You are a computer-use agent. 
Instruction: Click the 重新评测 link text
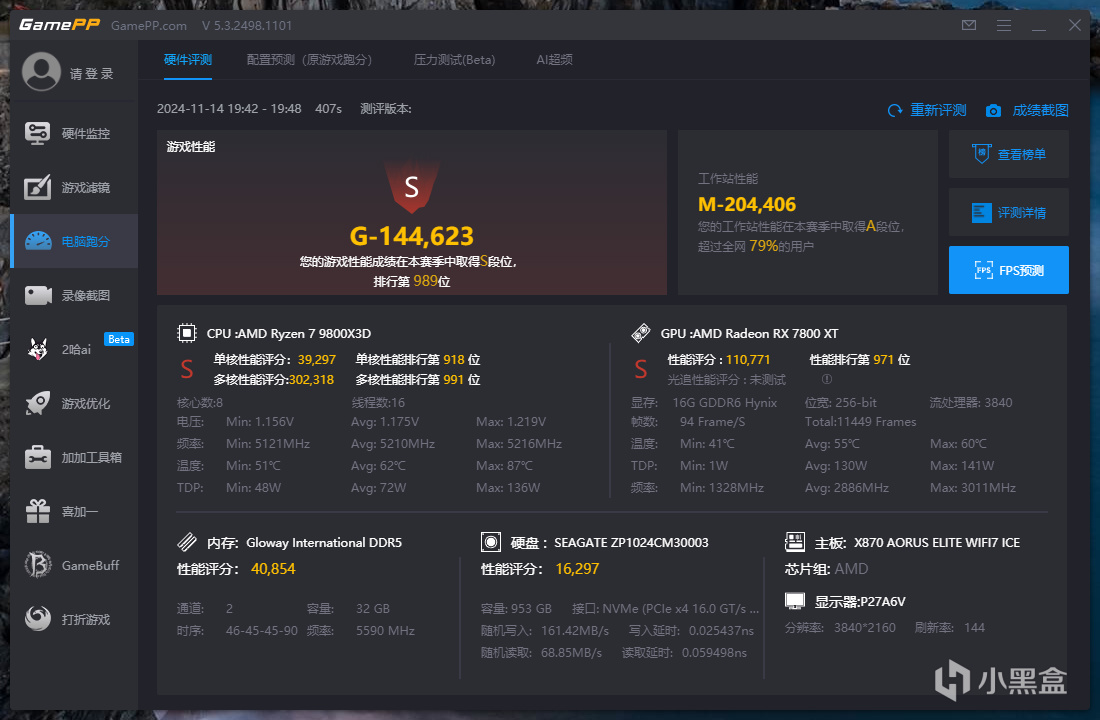tap(938, 110)
